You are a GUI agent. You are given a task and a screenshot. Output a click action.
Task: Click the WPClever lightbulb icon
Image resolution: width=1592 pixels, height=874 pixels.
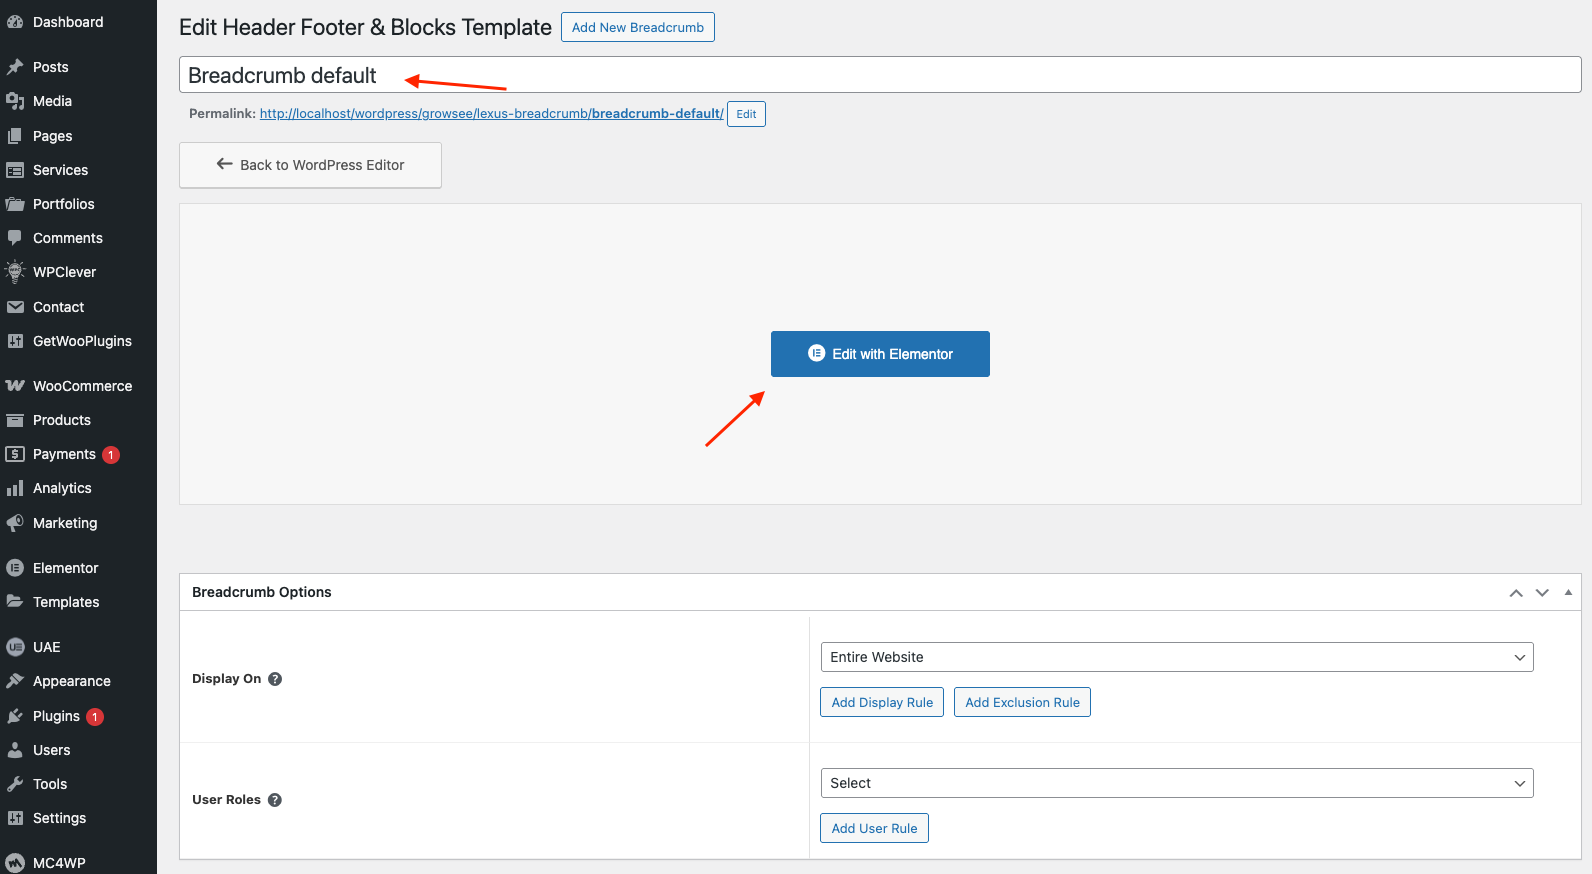click(15, 272)
